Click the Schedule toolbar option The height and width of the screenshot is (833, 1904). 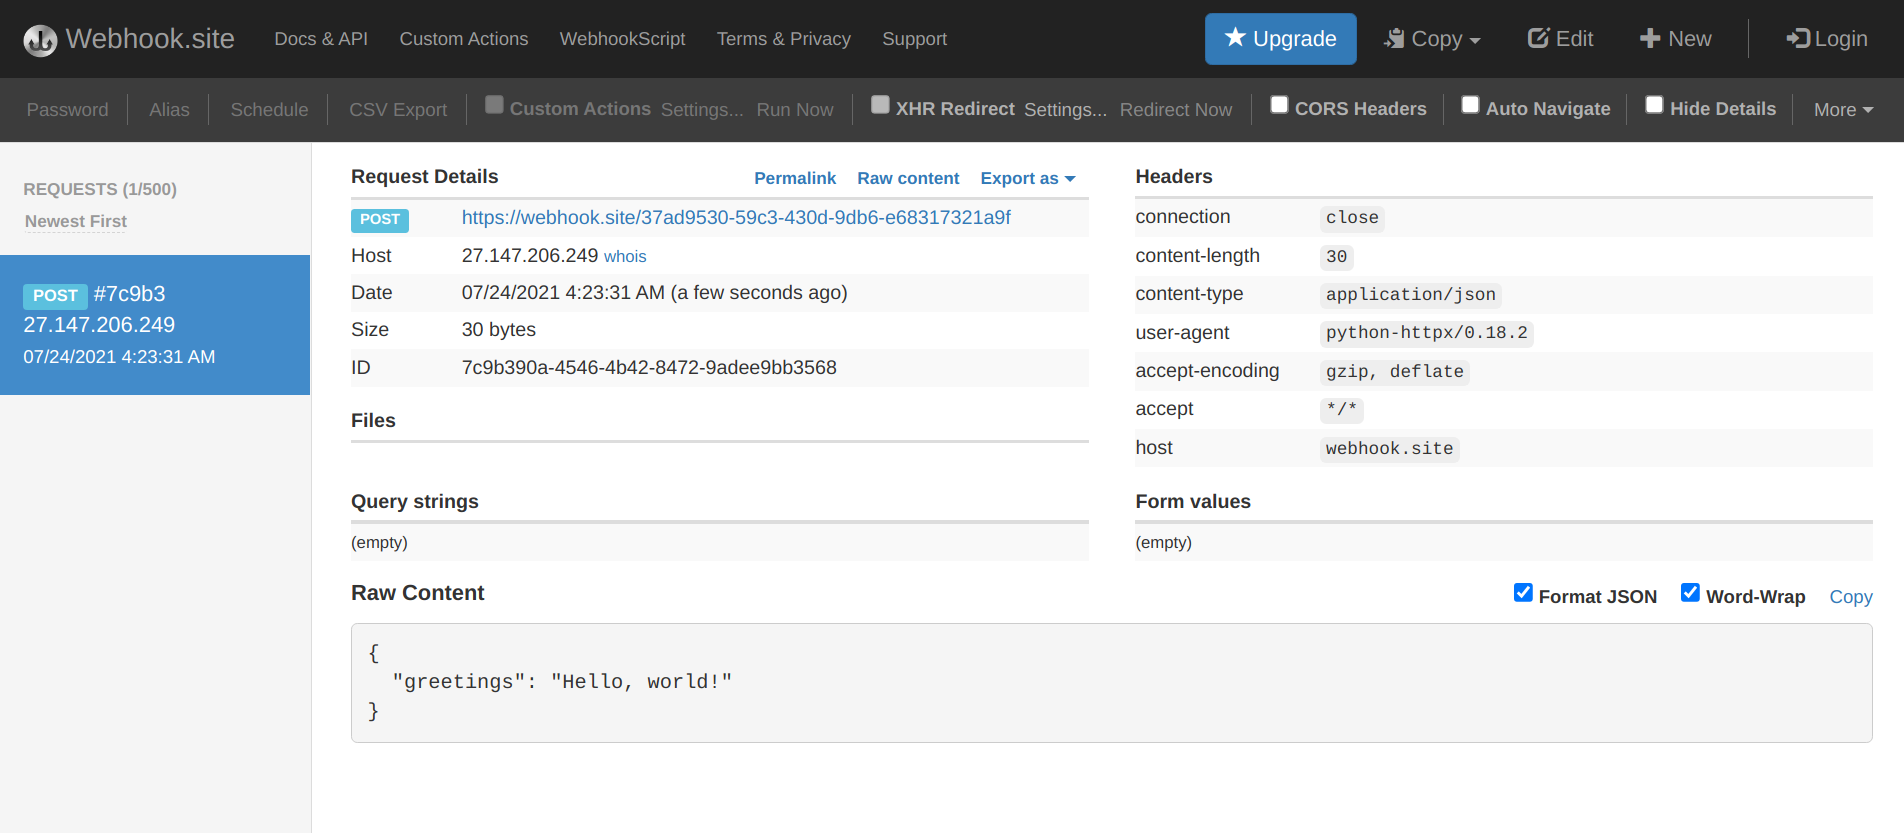click(x=269, y=110)
